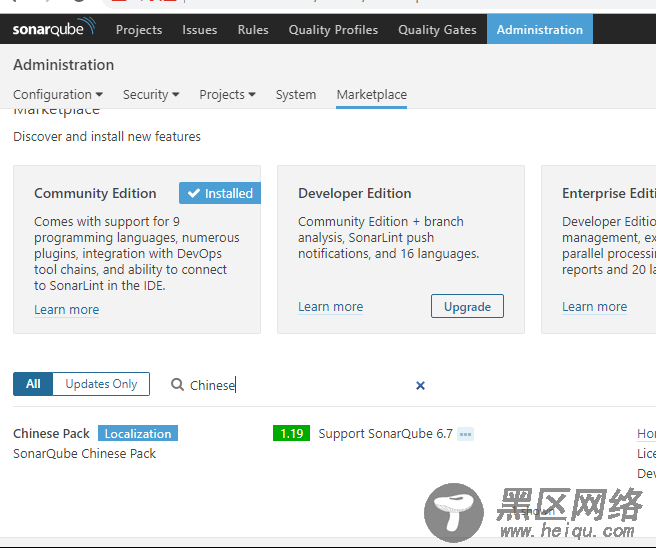Expand the Configuration dropdown
The height and width of the screenshot is (548, 656).
[x=58, y=95]
